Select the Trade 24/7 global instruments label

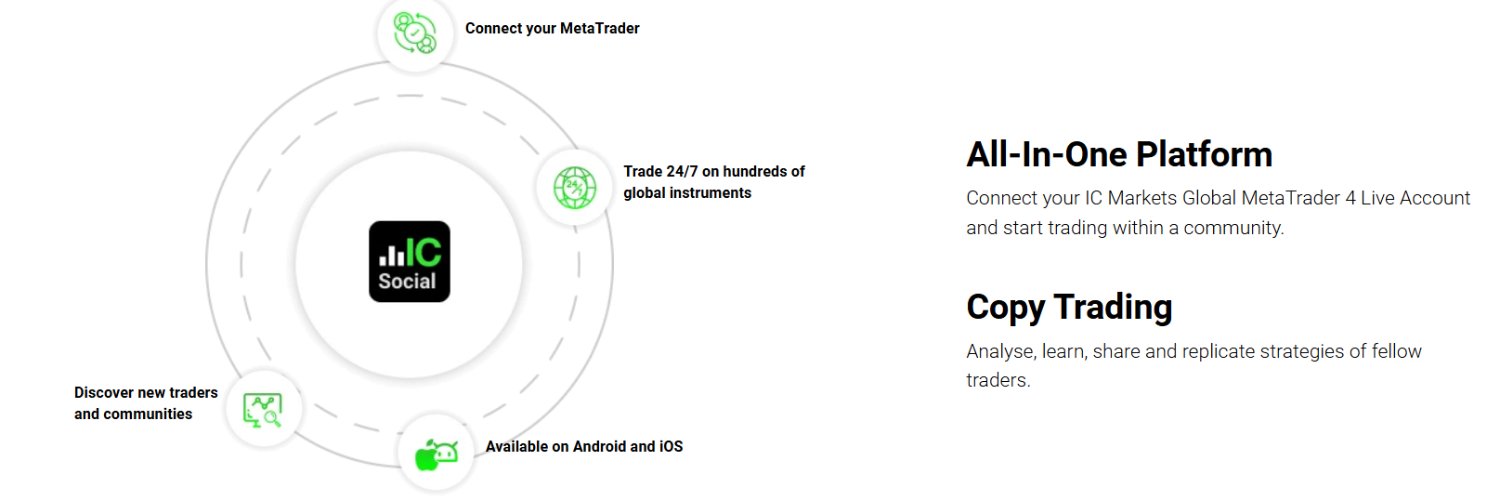714,182
